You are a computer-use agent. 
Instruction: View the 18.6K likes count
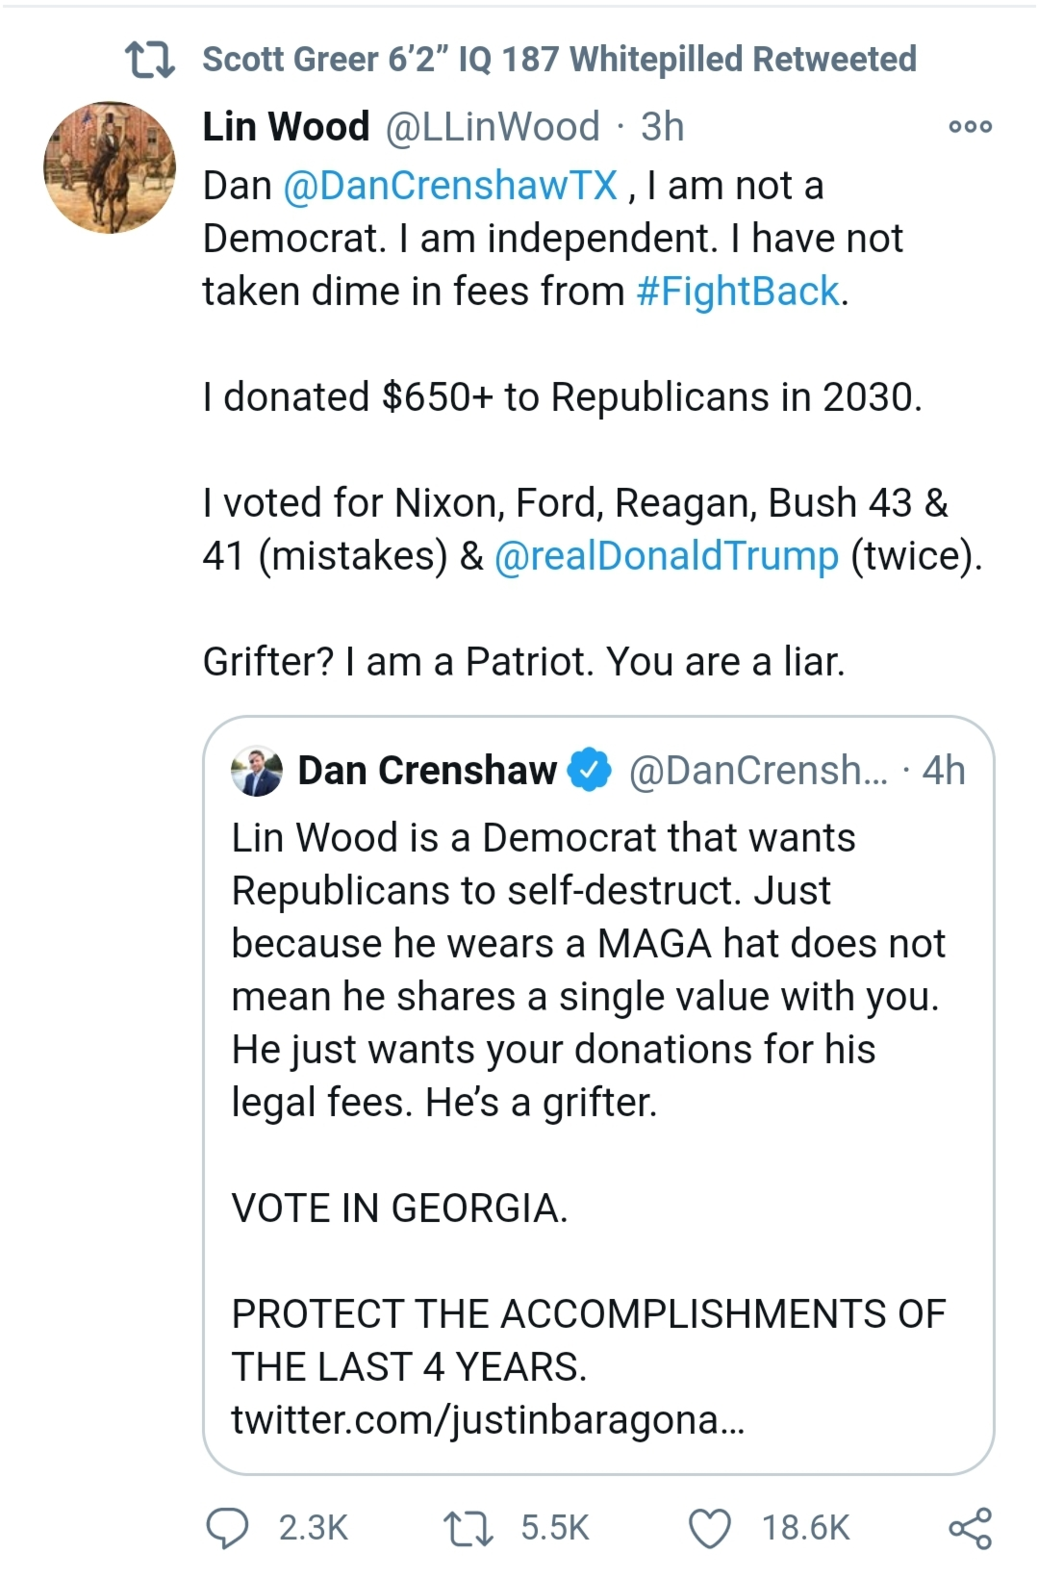pos(805,1528)
